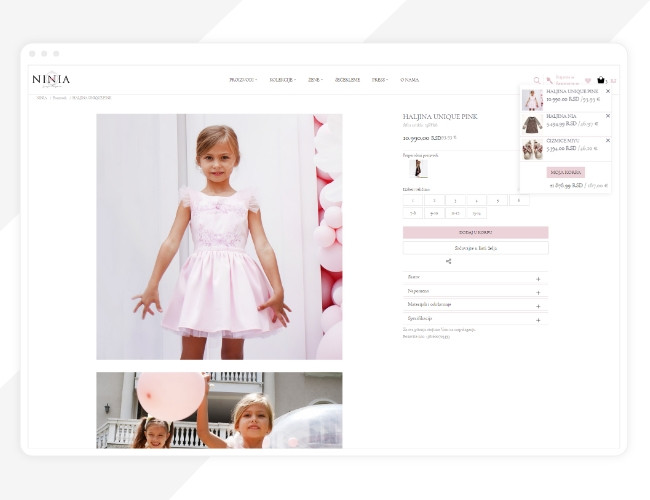This screenshot has height=500, width=650.
Task: Open the O NAMA page
Action: (x=410, y=80)
